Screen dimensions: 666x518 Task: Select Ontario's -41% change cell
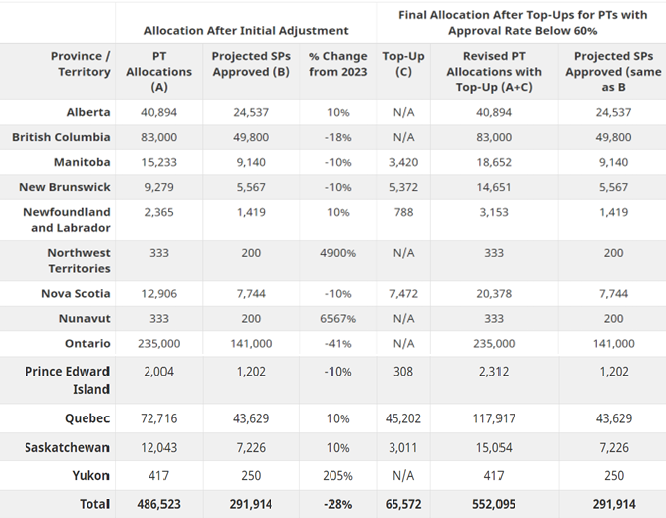coord(338,344)
